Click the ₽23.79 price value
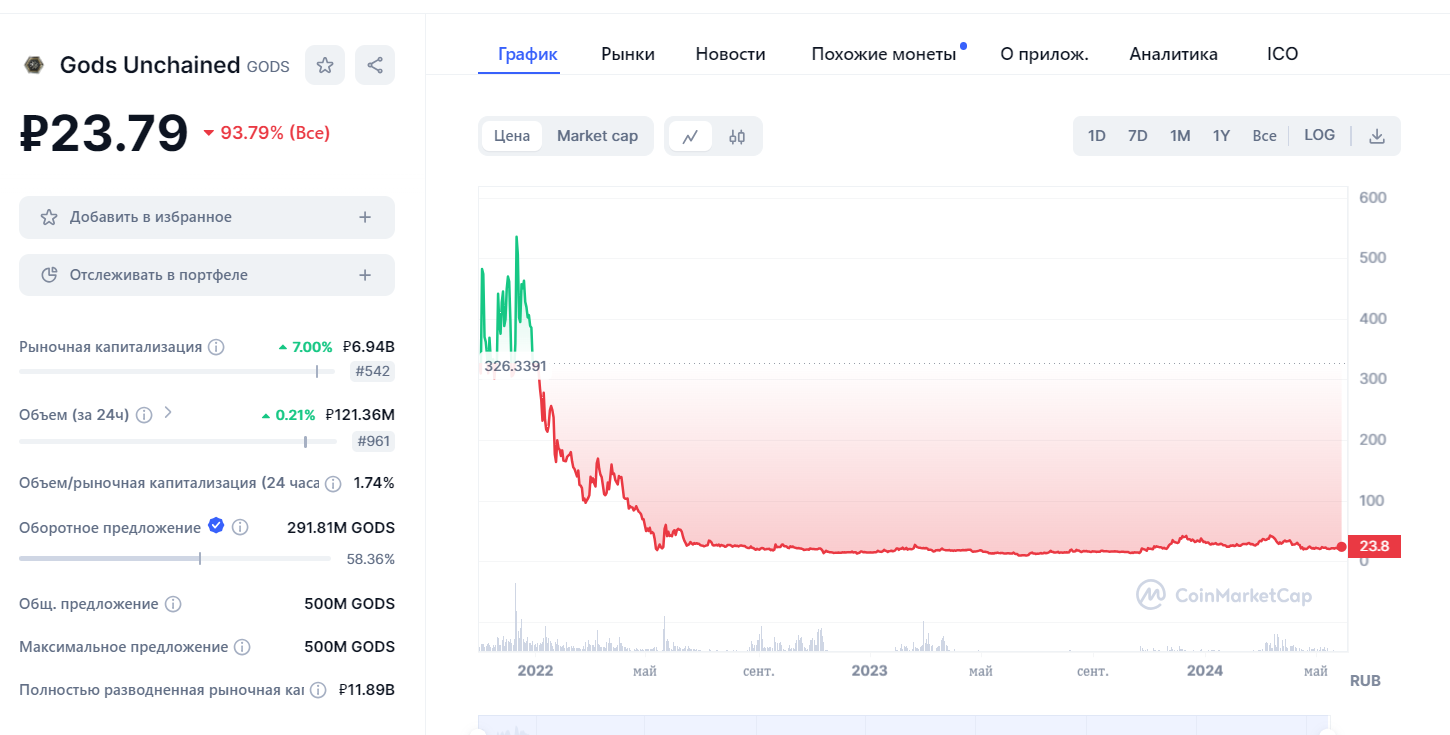 (x=104, y=133)
